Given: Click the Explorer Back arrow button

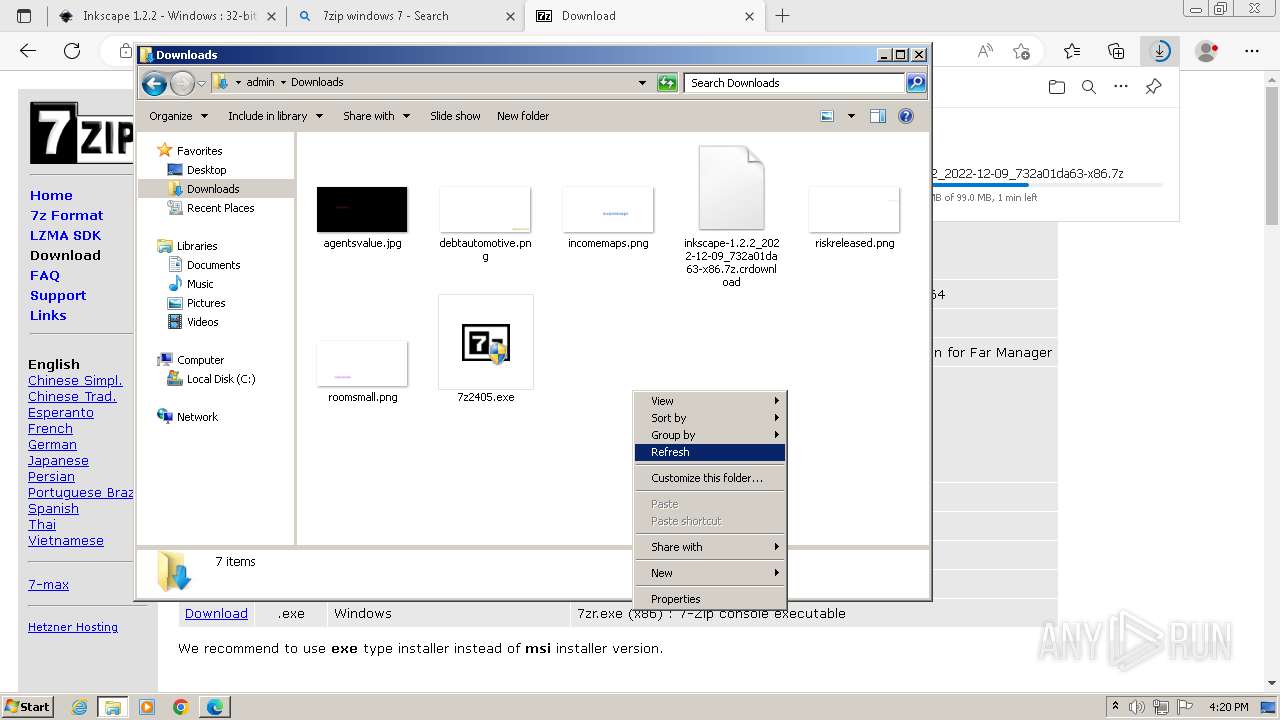Looking at the screenshot, I should (x=154, y=83).
